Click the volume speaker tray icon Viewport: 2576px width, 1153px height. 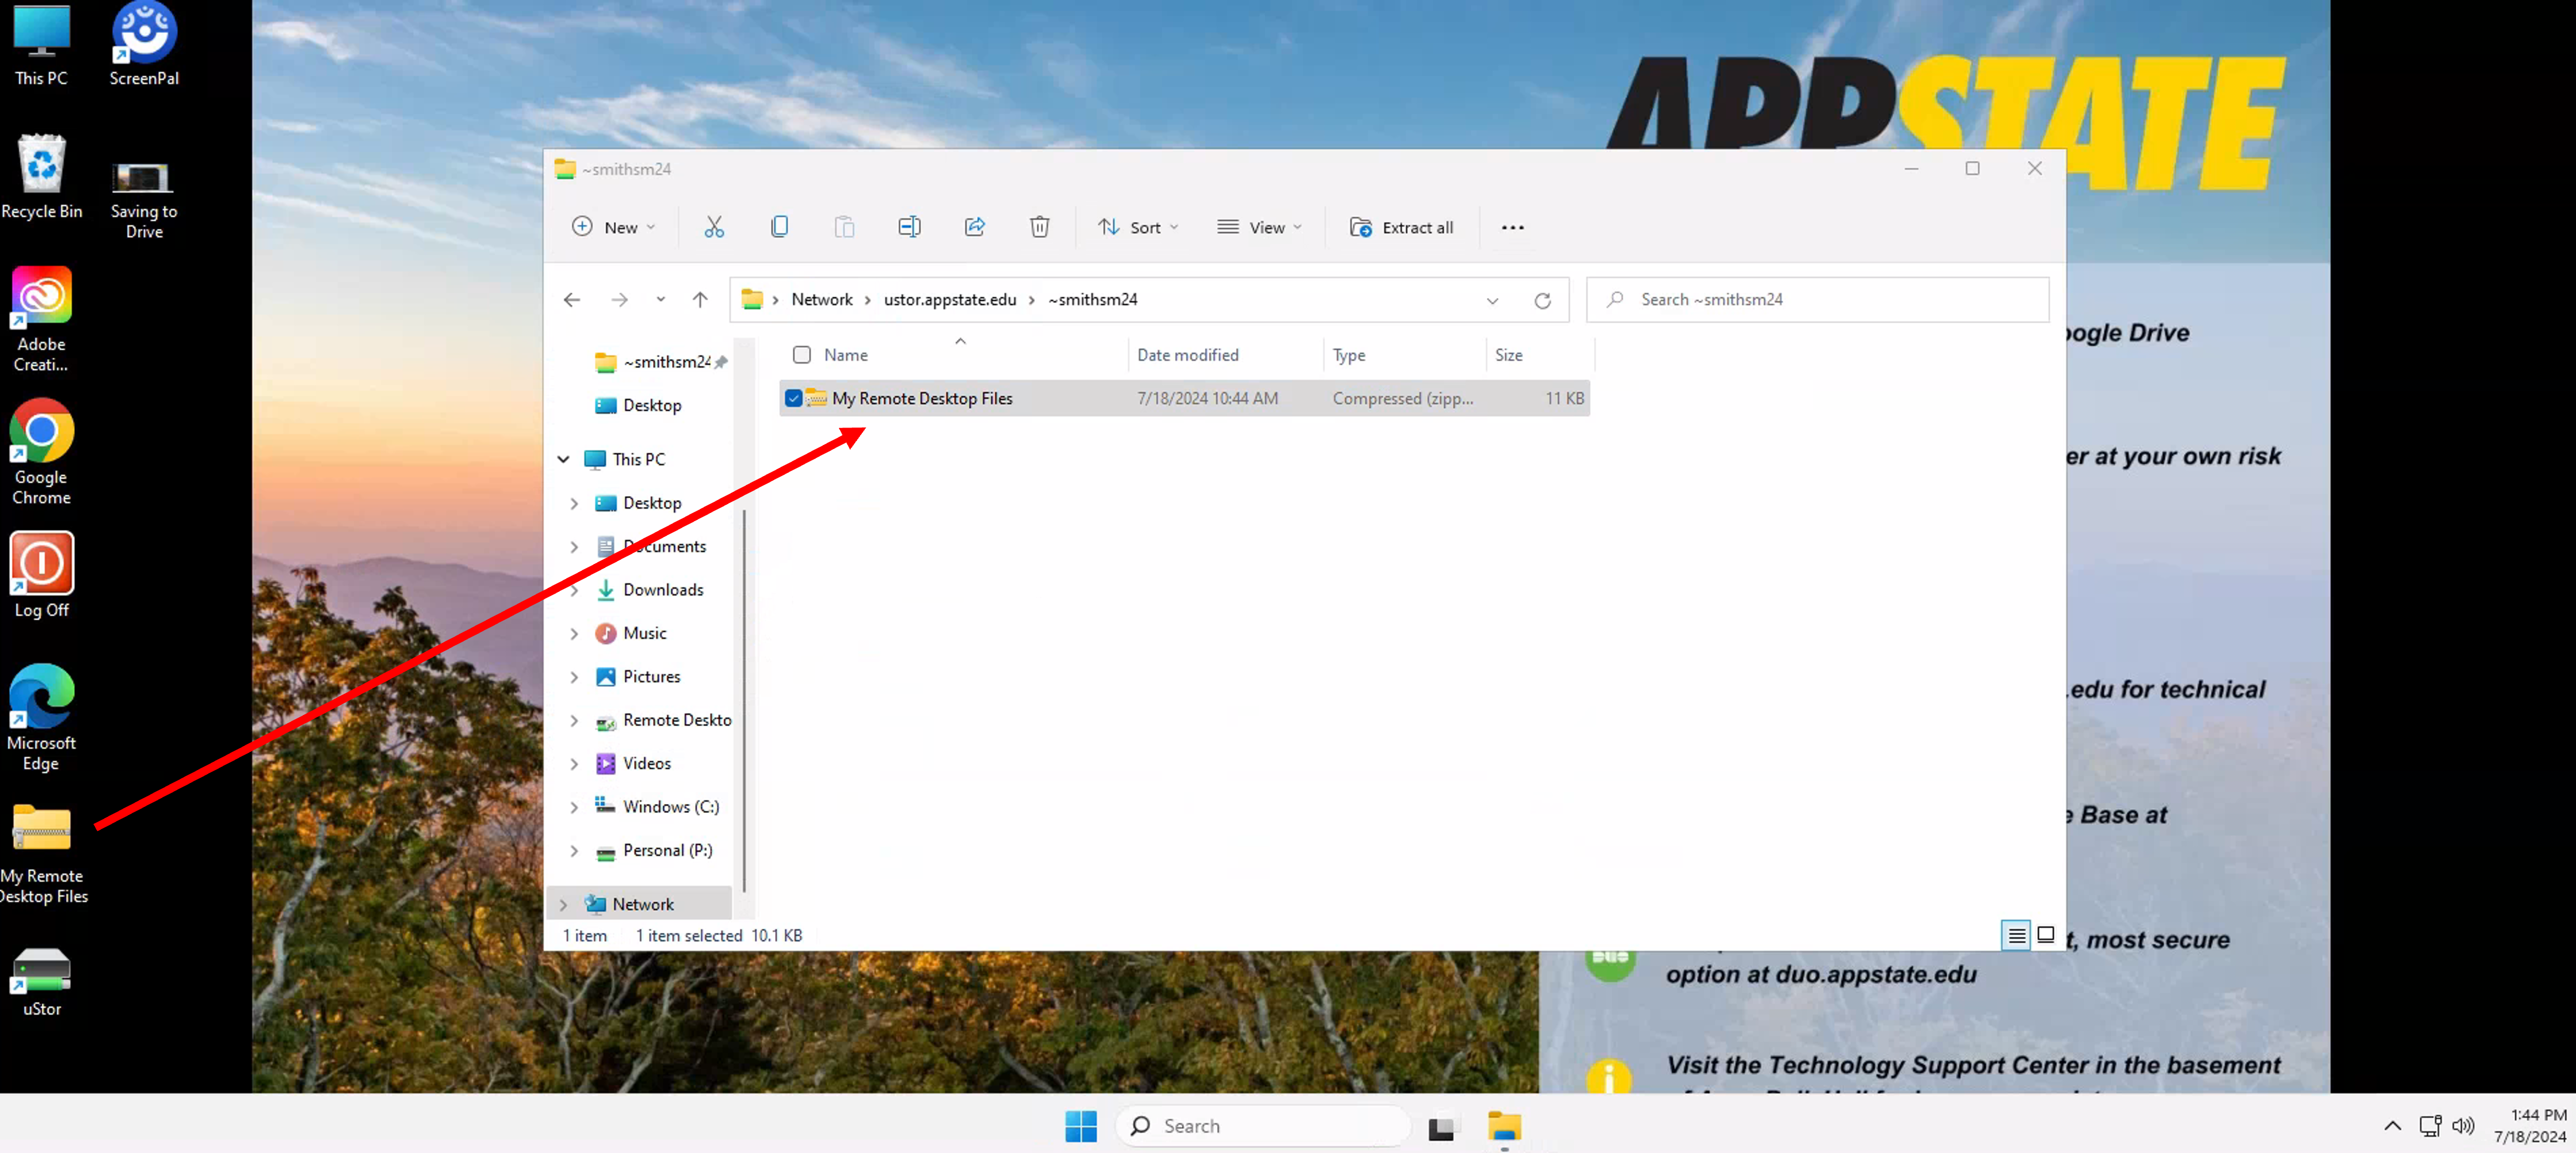[2463, 1126]
